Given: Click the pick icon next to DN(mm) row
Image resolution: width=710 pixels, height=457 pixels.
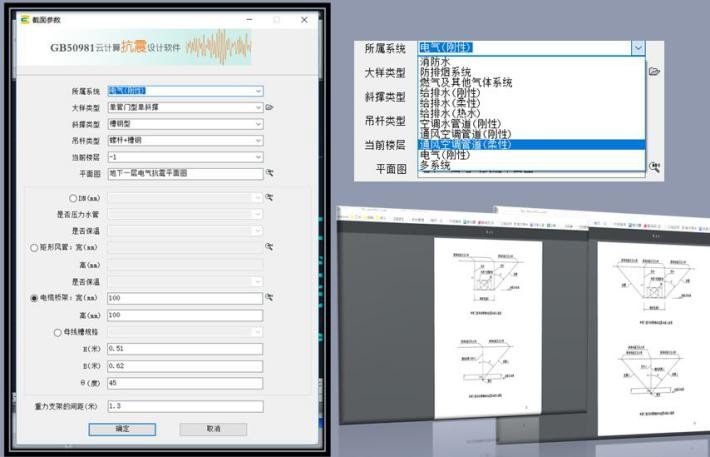Looking at the screenshot, I should (269, 197).
